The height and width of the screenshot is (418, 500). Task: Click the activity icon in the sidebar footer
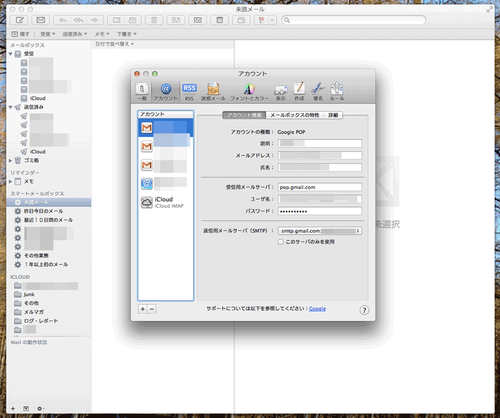tap(26, 408)
